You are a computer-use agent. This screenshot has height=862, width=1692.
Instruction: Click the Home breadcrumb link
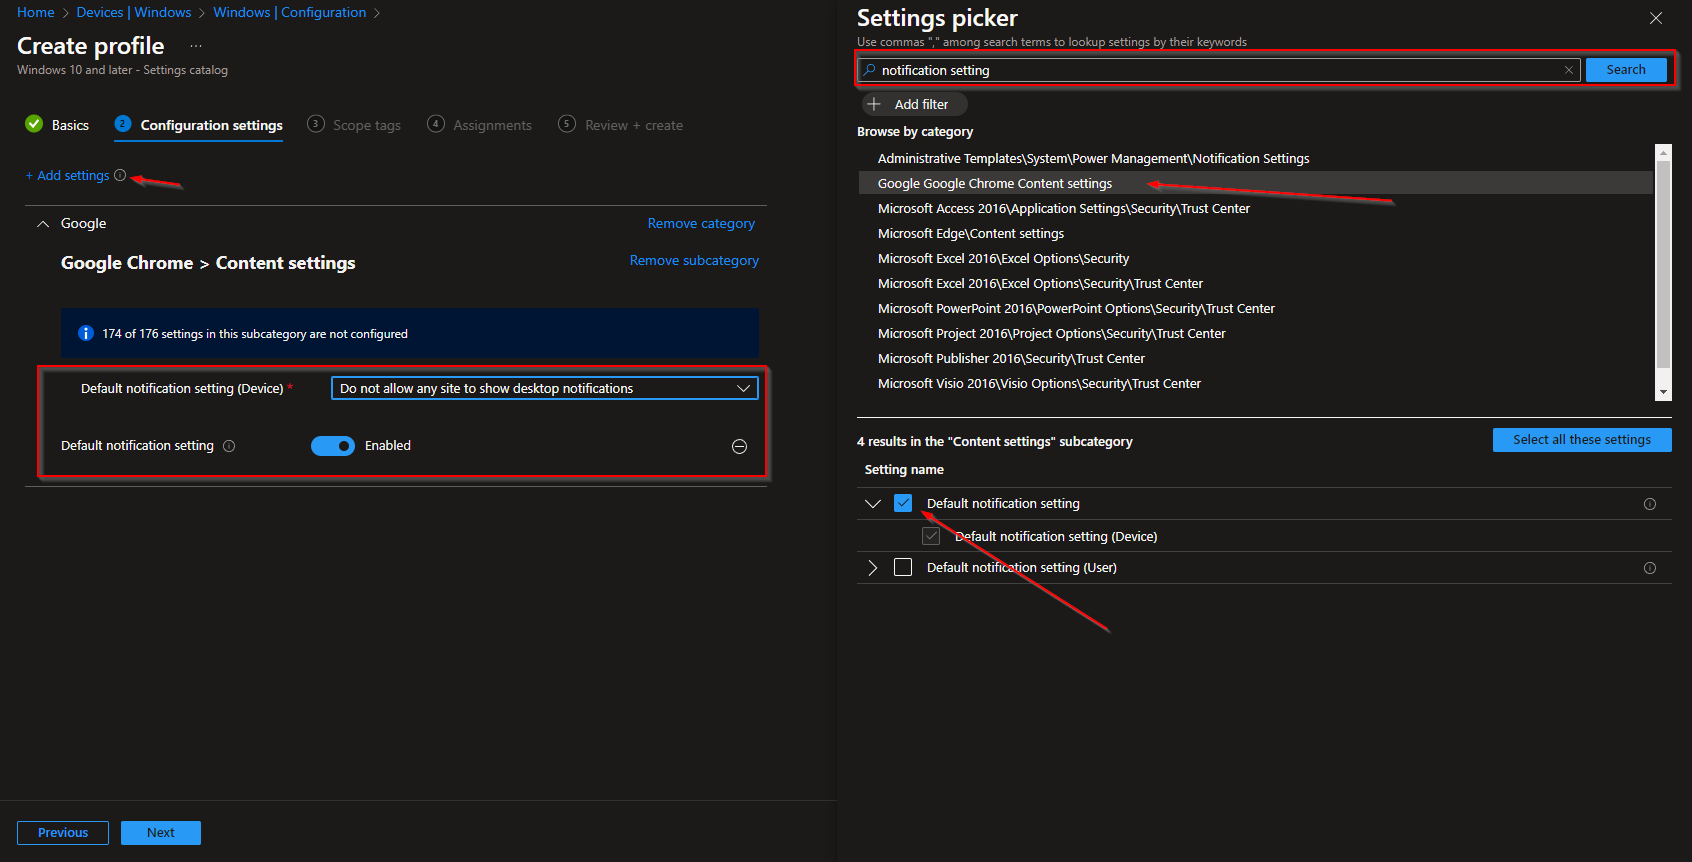[x=36, y=12]
